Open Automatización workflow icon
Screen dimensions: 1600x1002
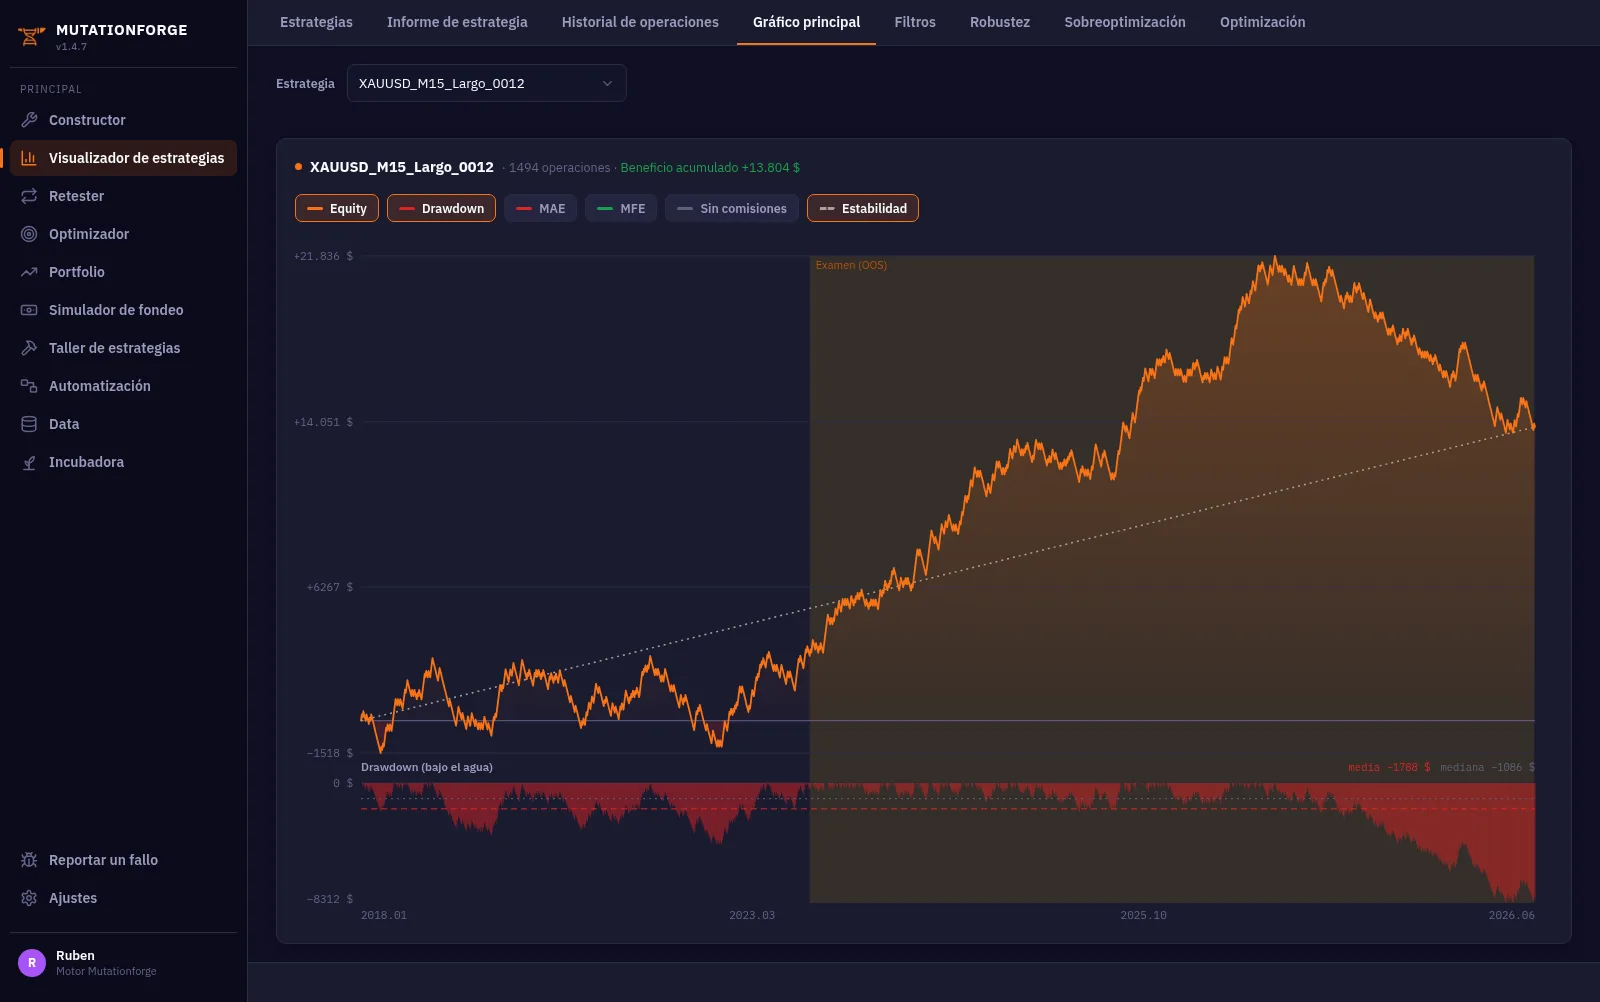(x=29, y=386)
